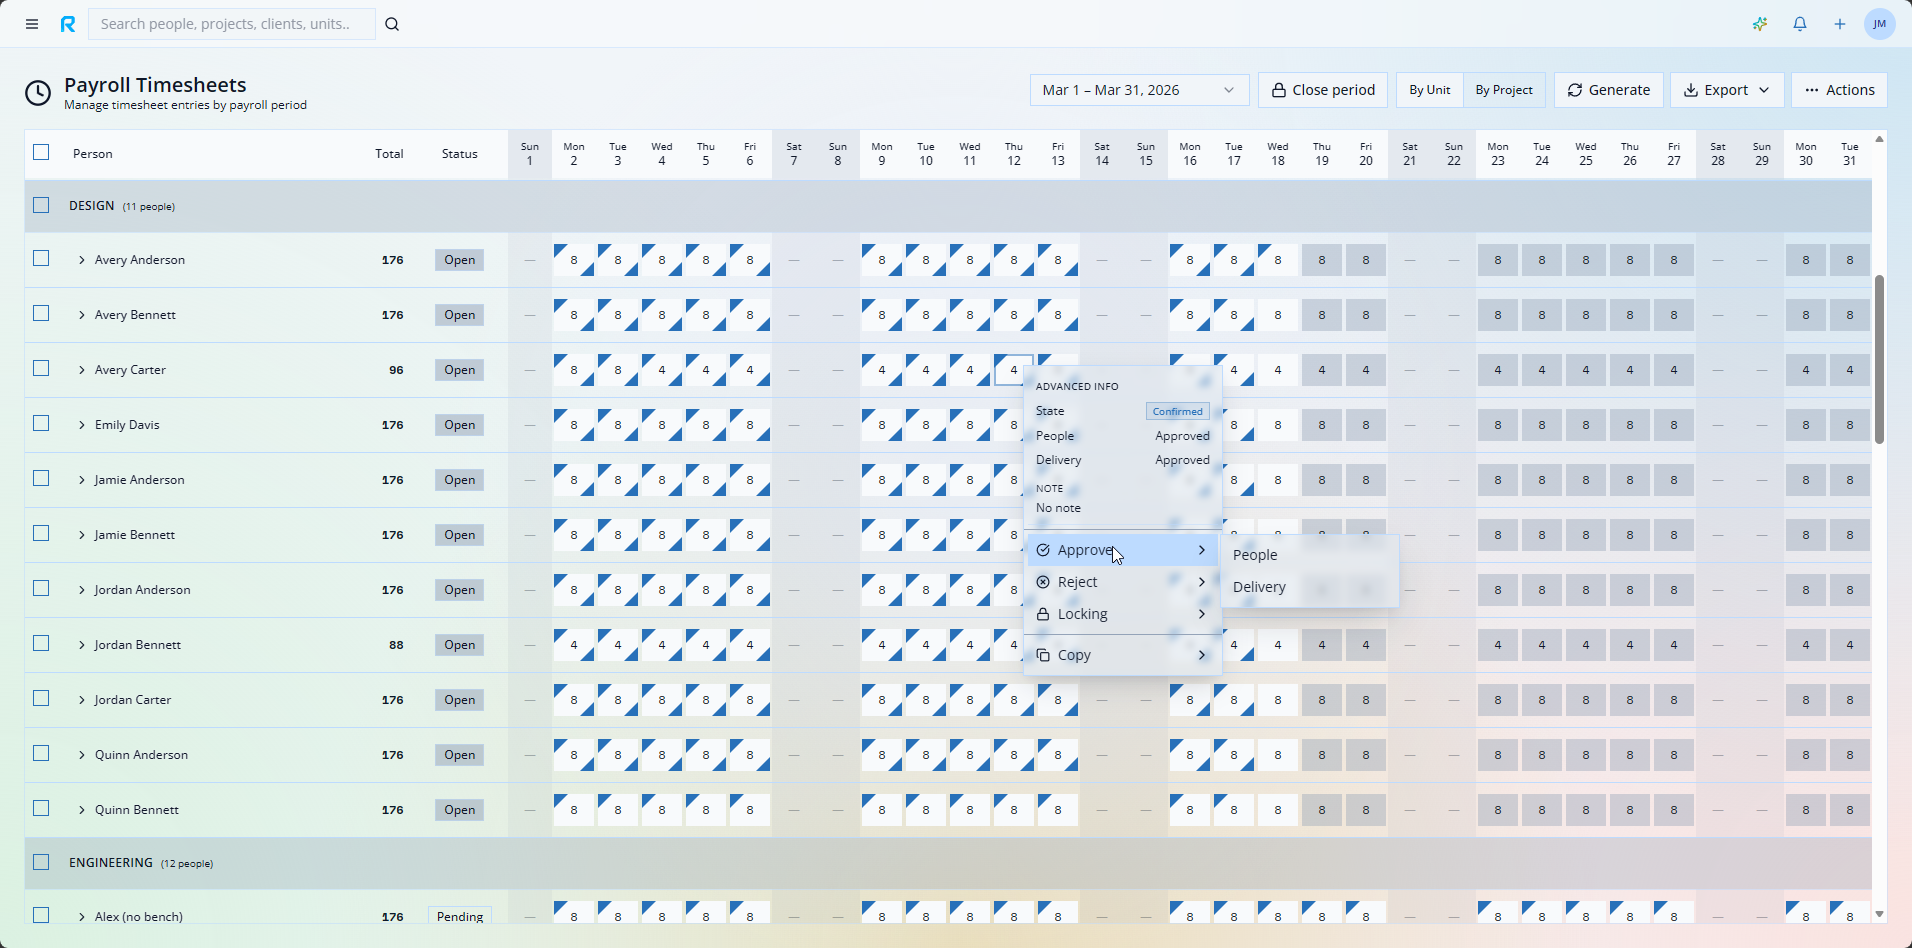This screenshot has width=1912, height=948.
Task: Click the R app logo
Action: pos(67,23)
